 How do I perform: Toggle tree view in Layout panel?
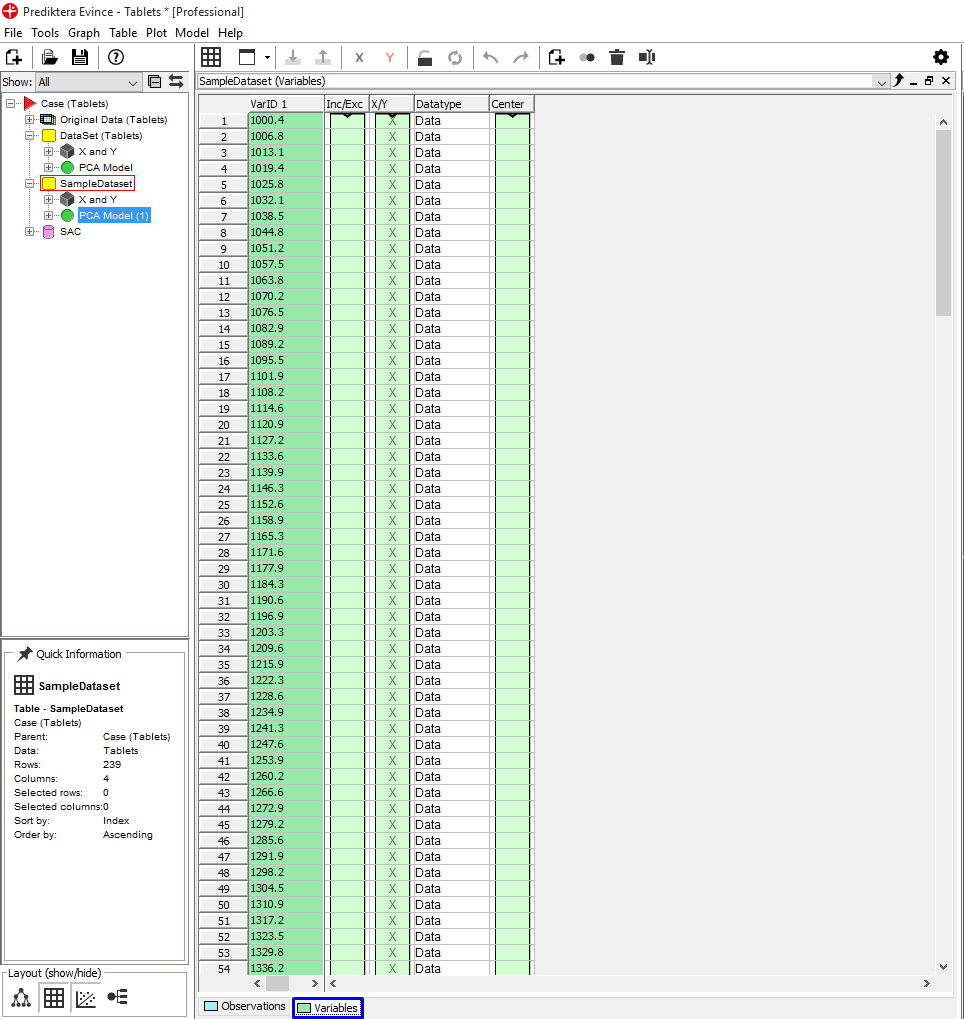(x=22, y=997)
